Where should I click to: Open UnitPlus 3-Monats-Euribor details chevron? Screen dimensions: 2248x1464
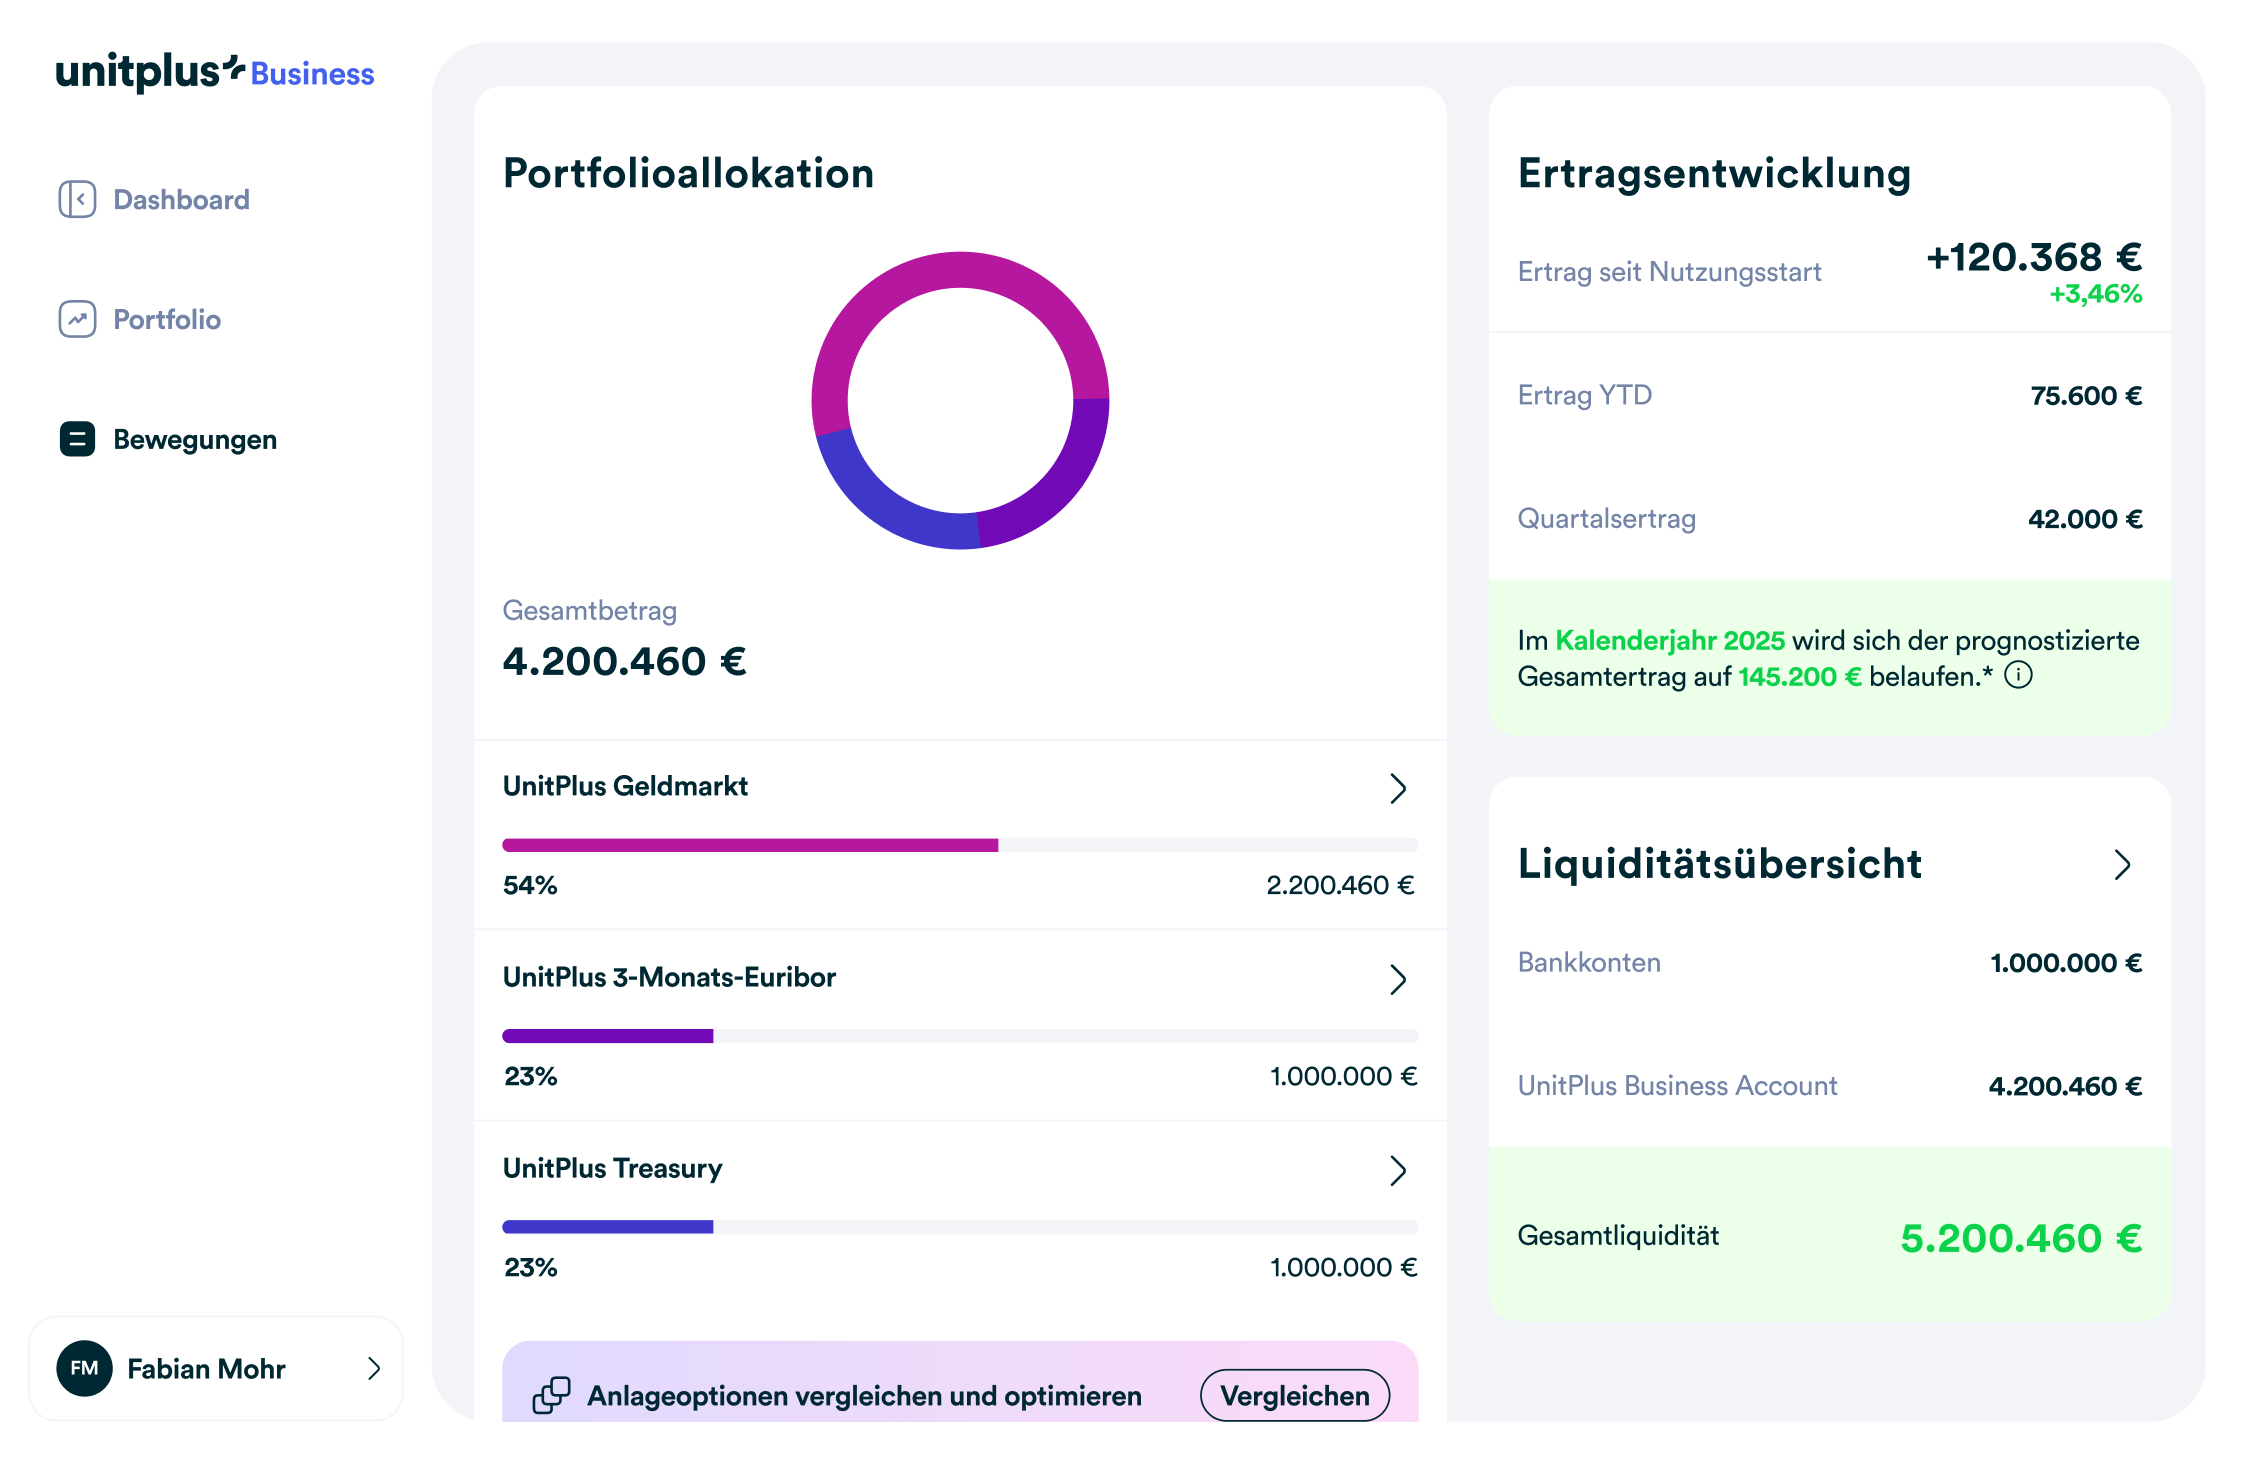[x=1398, y=979]
